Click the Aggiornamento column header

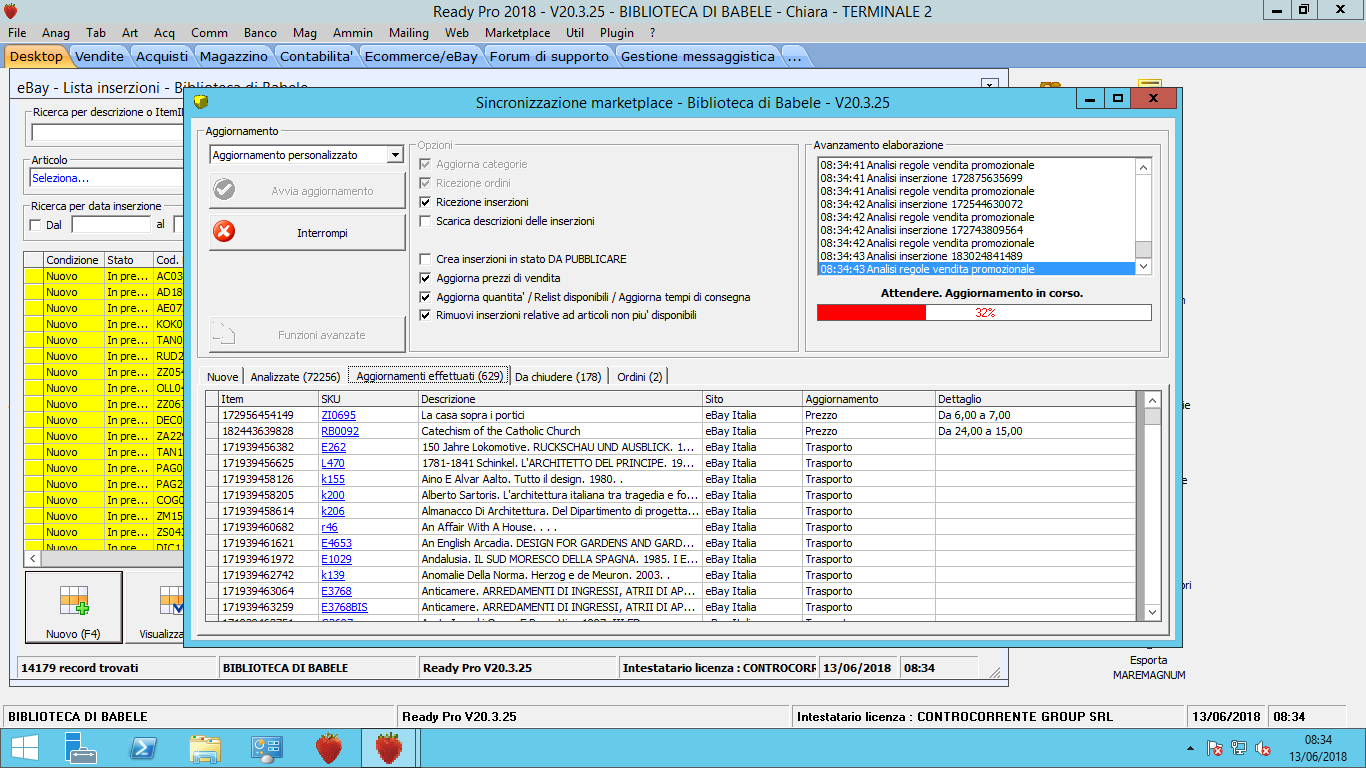[x=868, y=399]
